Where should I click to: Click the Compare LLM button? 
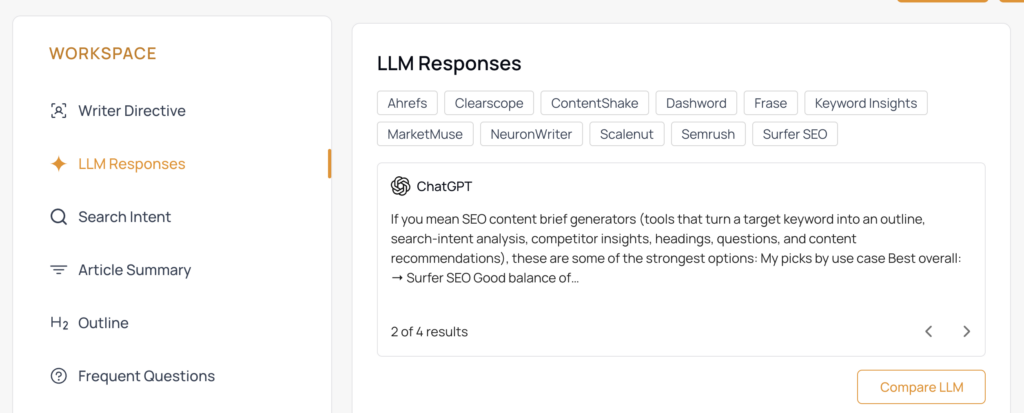[x=921, y=387]
